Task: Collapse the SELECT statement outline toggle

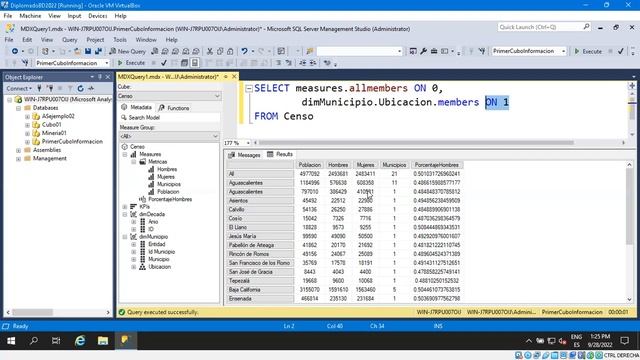Action: point(249,88)
